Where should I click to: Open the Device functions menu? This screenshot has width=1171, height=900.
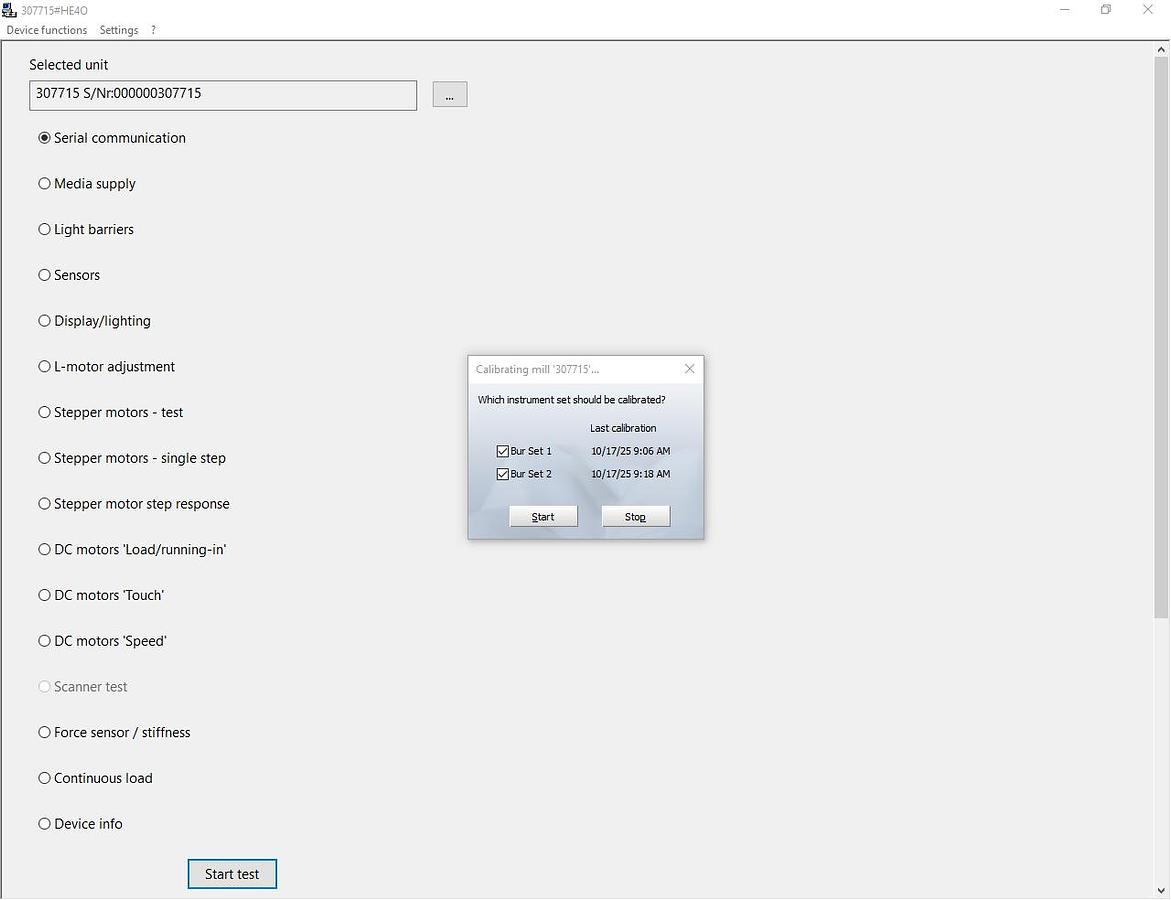point(47,30)
